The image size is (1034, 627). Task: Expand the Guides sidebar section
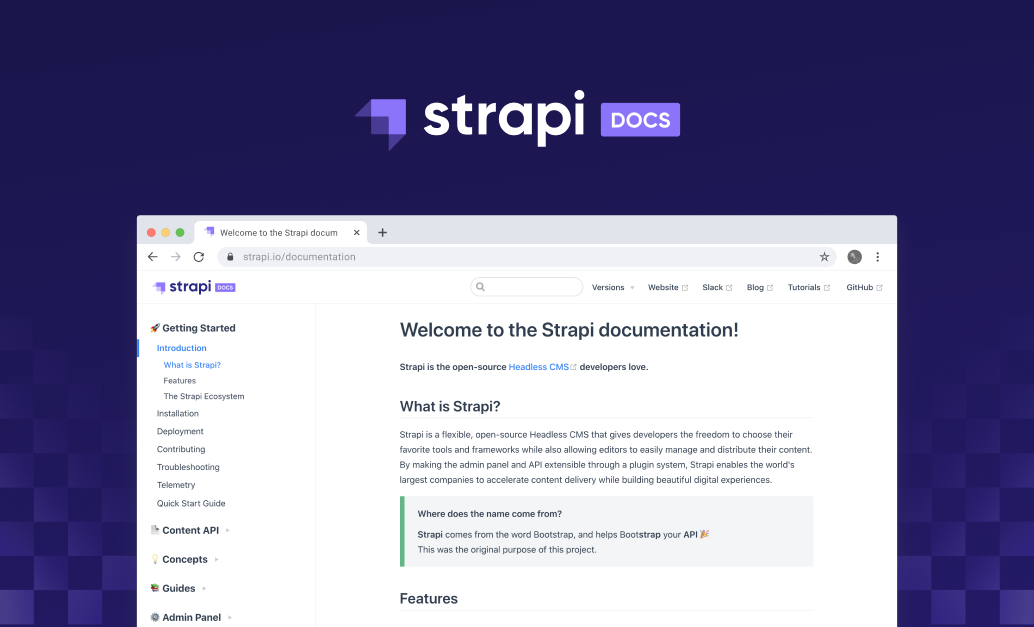179,589
